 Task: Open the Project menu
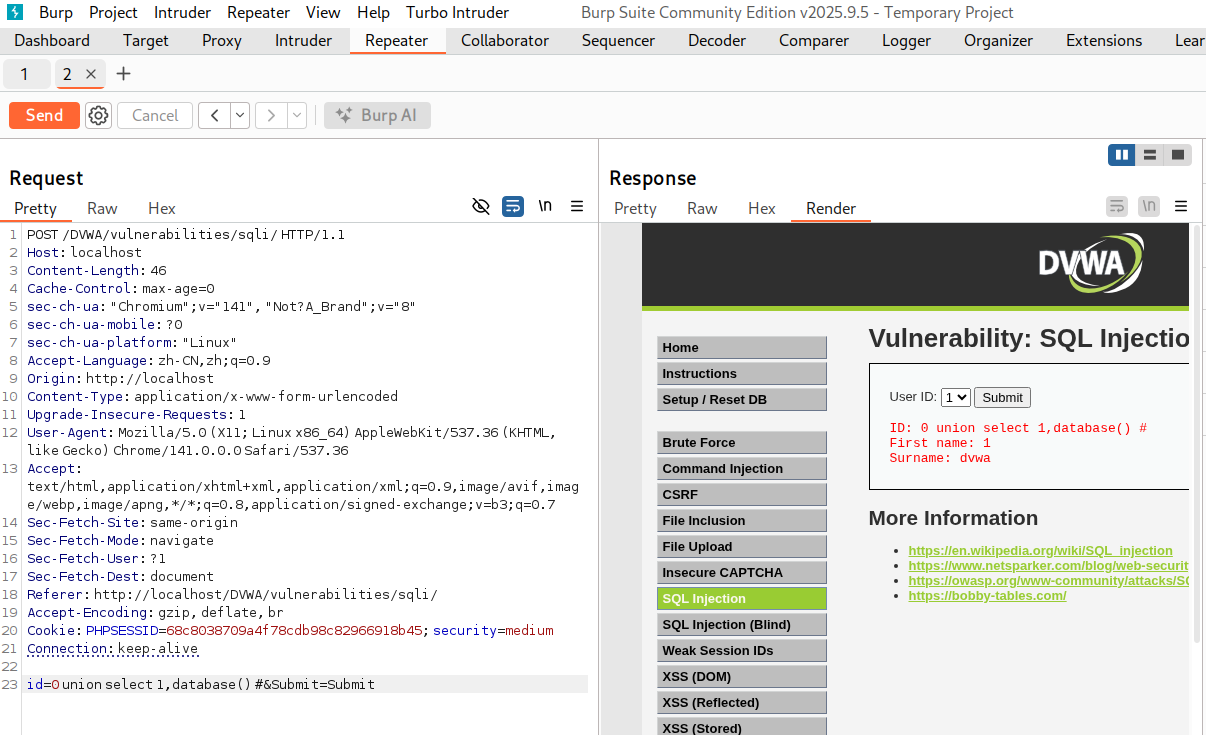pyautogui.click(x=113, y=13)
